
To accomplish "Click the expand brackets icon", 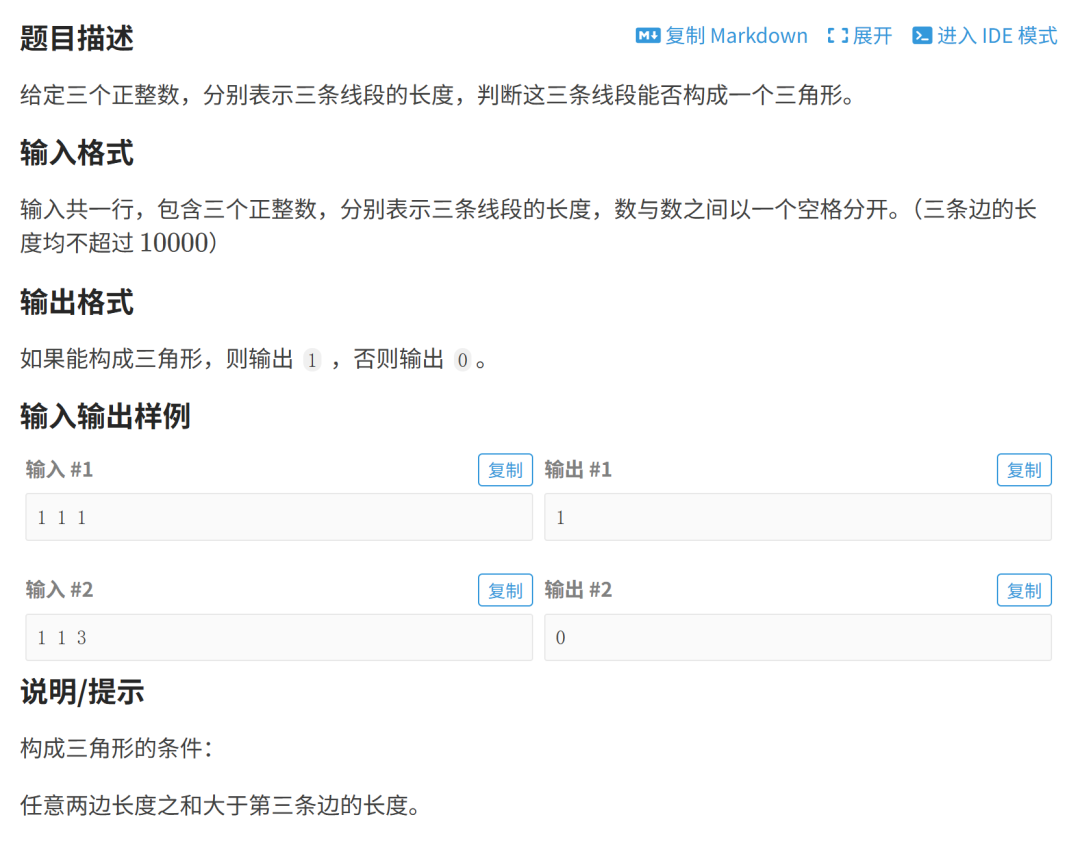I will (x=838, y=36).
